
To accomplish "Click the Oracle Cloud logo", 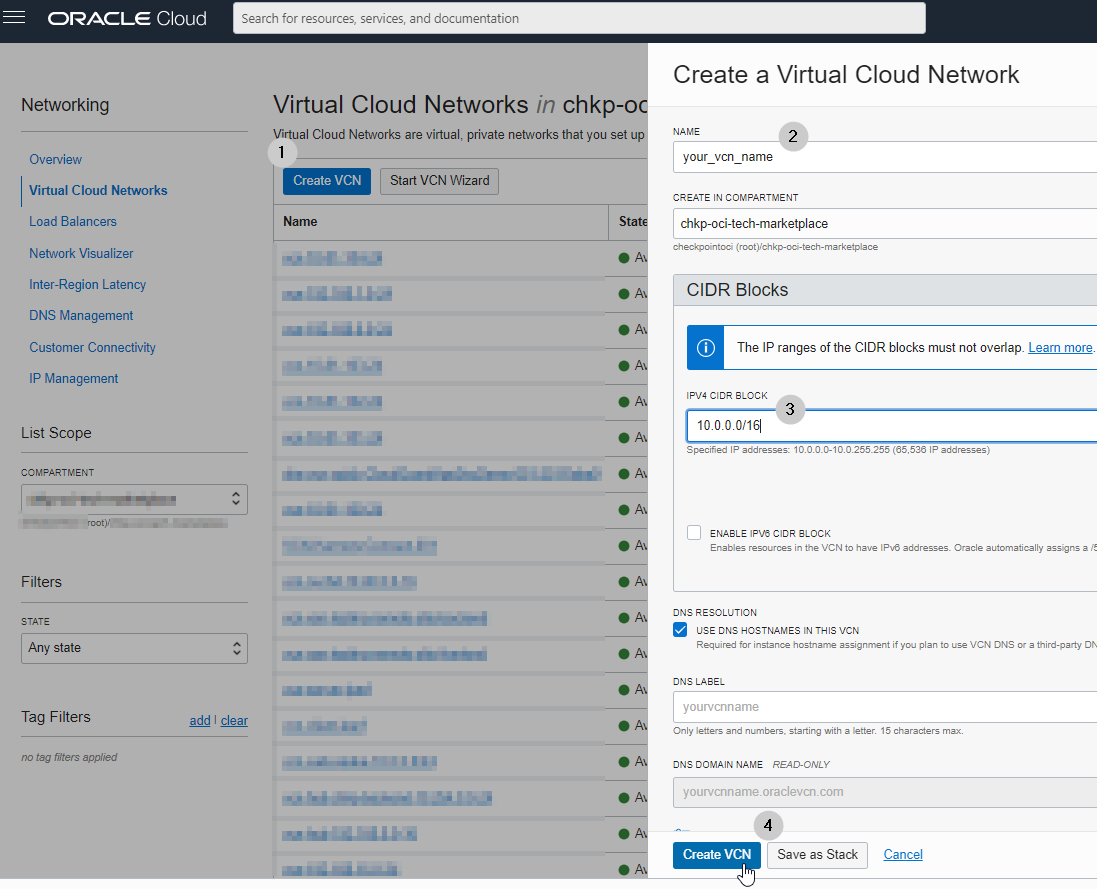I will [127, 18].
